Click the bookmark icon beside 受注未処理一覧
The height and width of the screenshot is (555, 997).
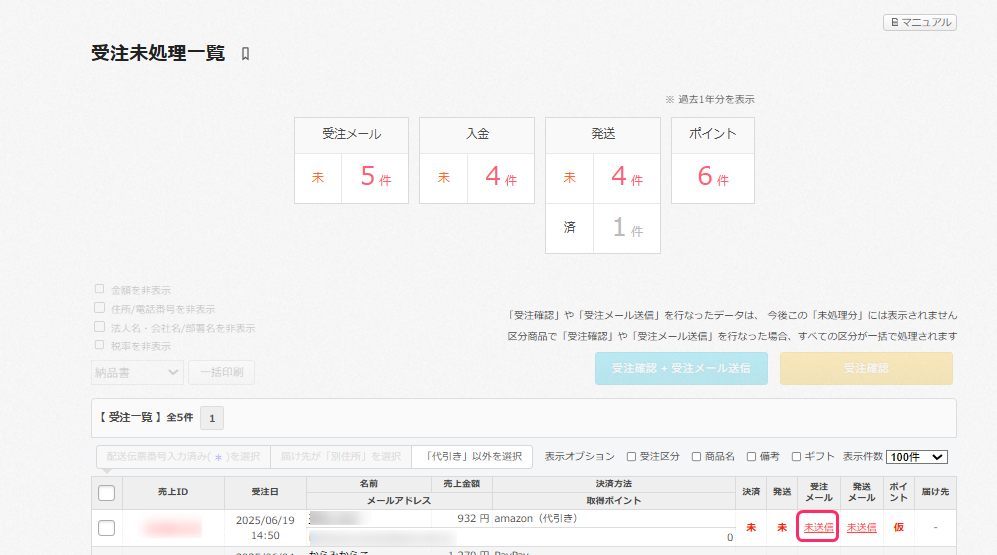pos(246,54)
